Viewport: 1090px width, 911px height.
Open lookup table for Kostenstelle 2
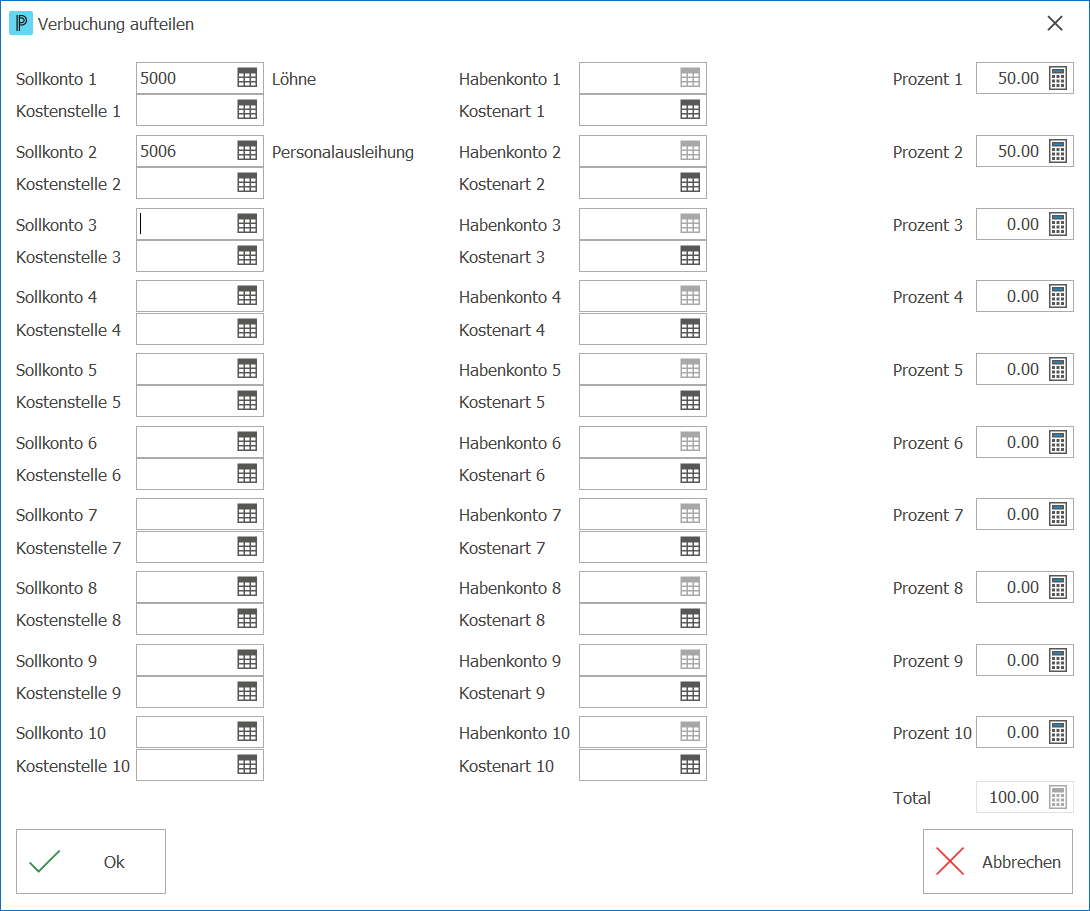tap(247, 183)
